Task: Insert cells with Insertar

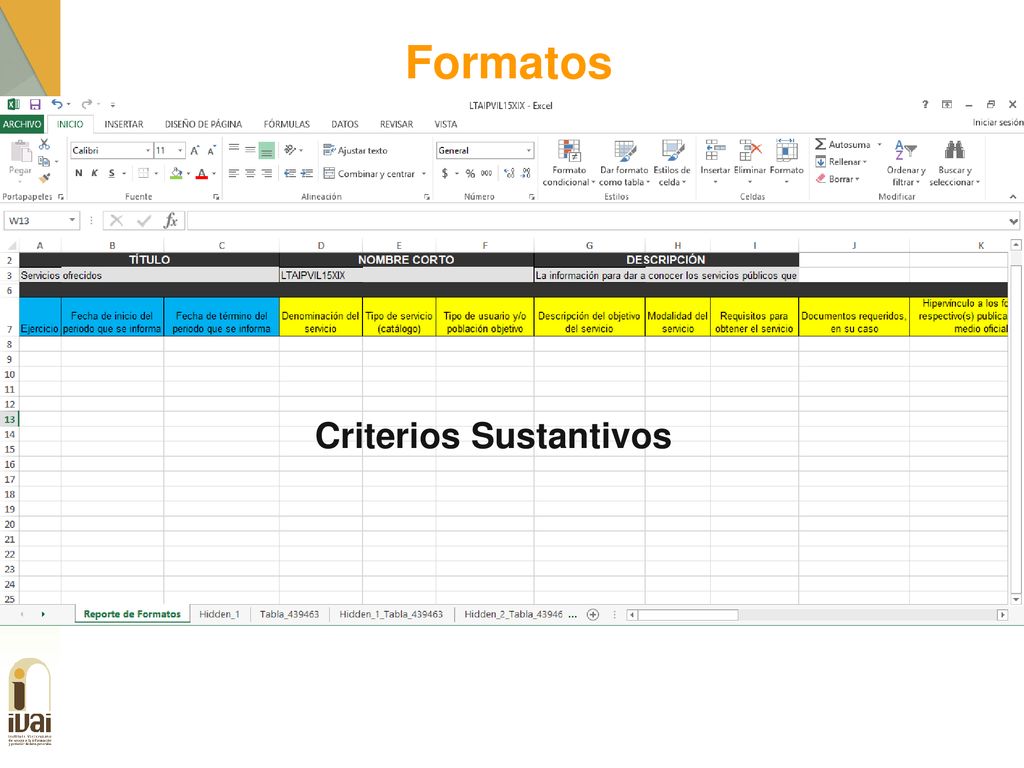Action: tap(715, 160)
